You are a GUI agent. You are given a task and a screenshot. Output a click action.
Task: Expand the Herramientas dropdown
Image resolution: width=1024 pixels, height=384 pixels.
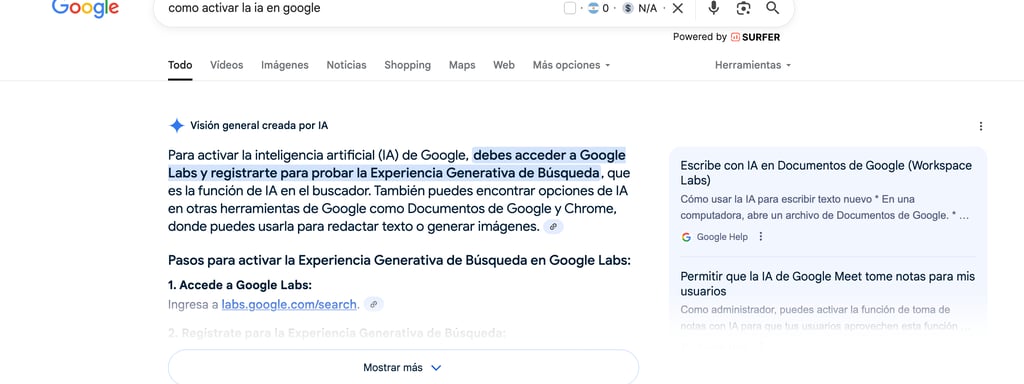pos(753,65)
